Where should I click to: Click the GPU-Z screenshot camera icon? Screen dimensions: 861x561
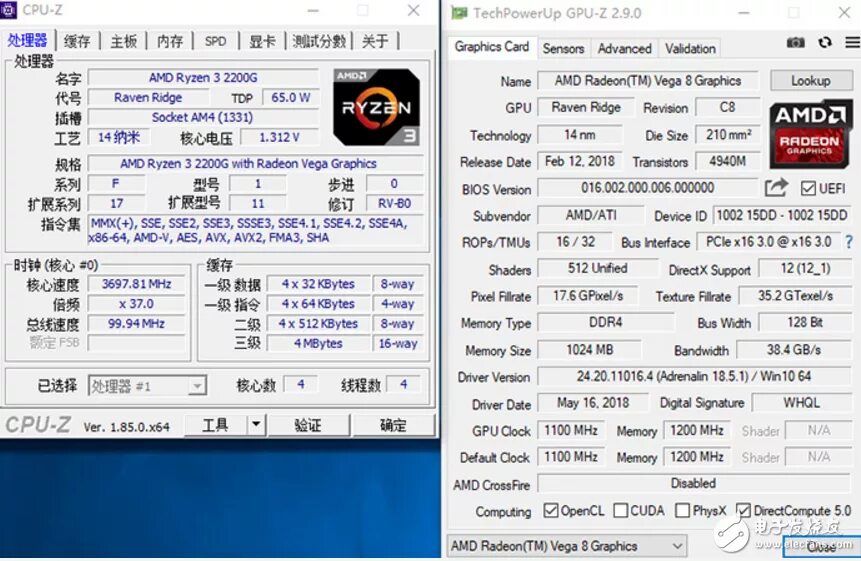tap(795, 43)
